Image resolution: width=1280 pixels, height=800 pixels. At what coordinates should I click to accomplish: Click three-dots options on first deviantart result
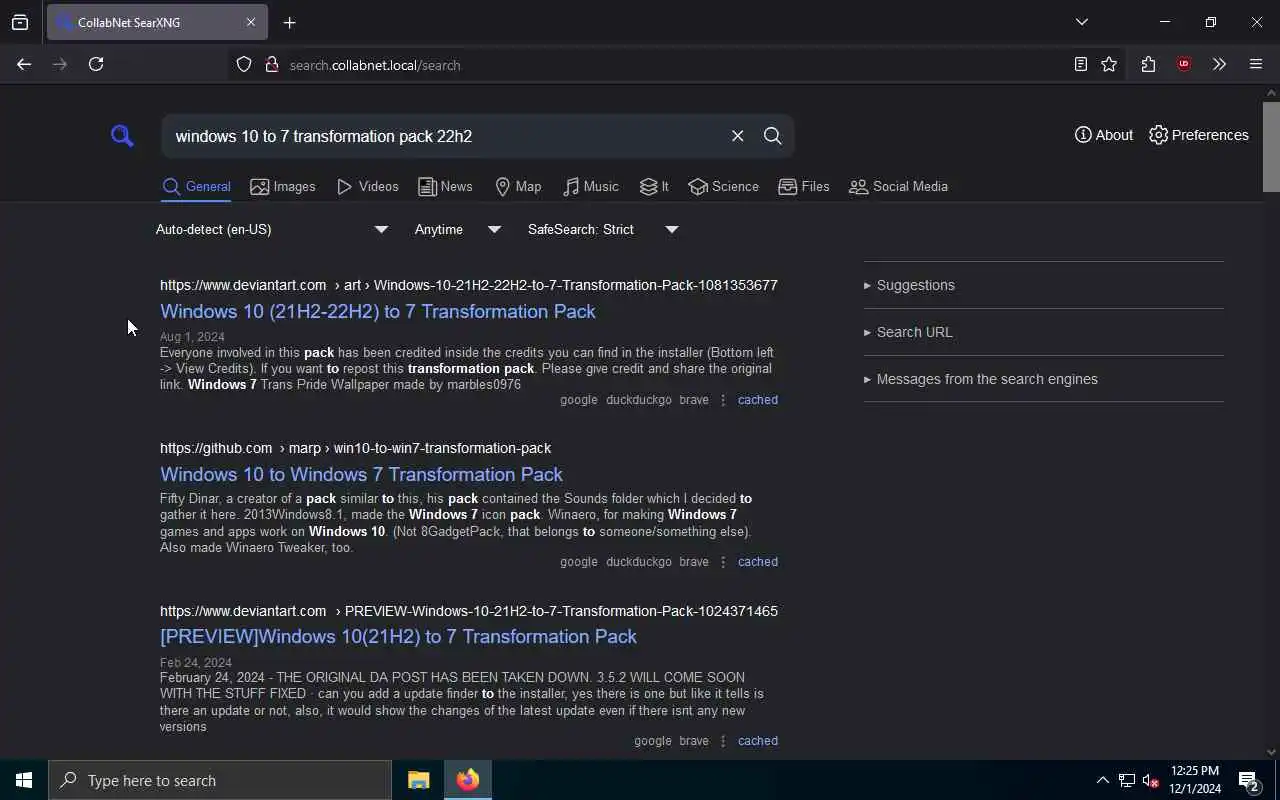click(723, 400)
